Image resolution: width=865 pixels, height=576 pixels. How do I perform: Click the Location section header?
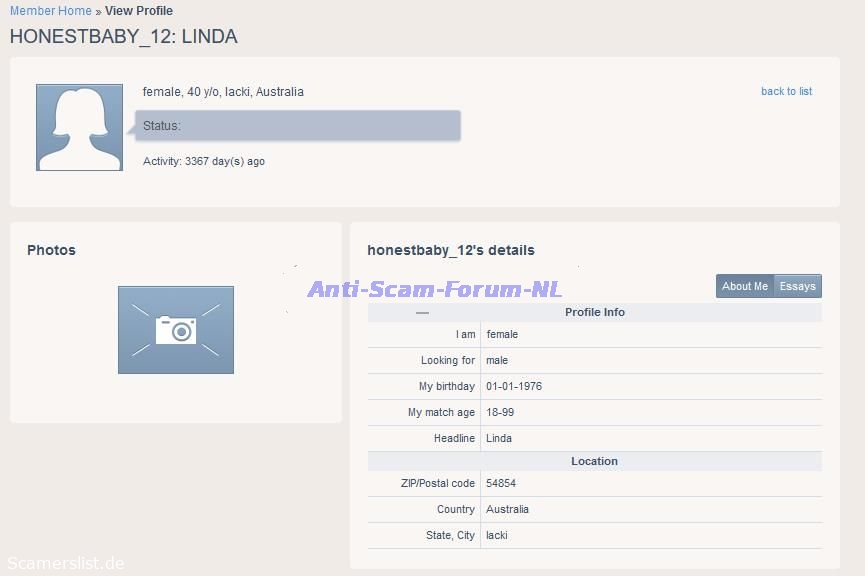pyautogui.click(x=594, y=461)
